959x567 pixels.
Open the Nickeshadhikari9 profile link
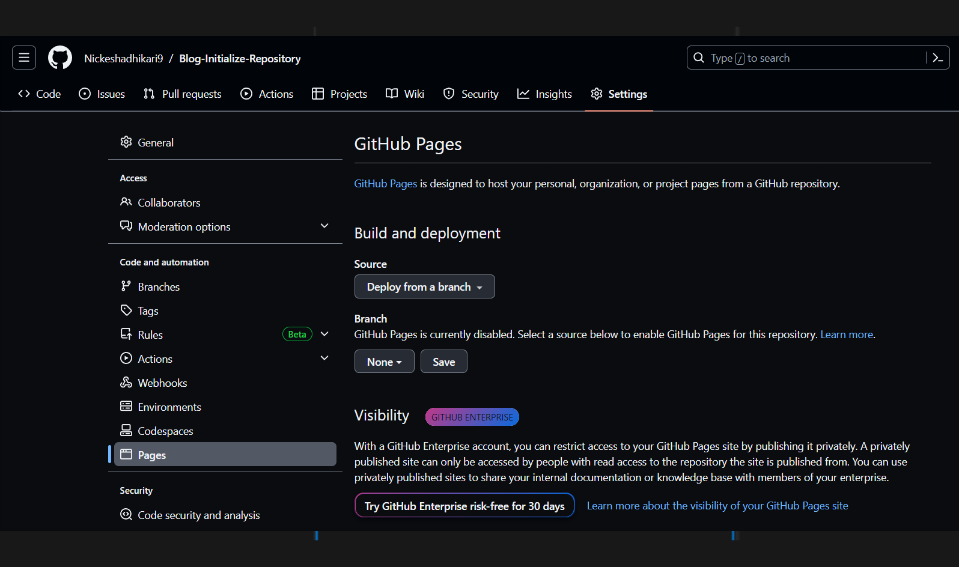pos(124,59)
